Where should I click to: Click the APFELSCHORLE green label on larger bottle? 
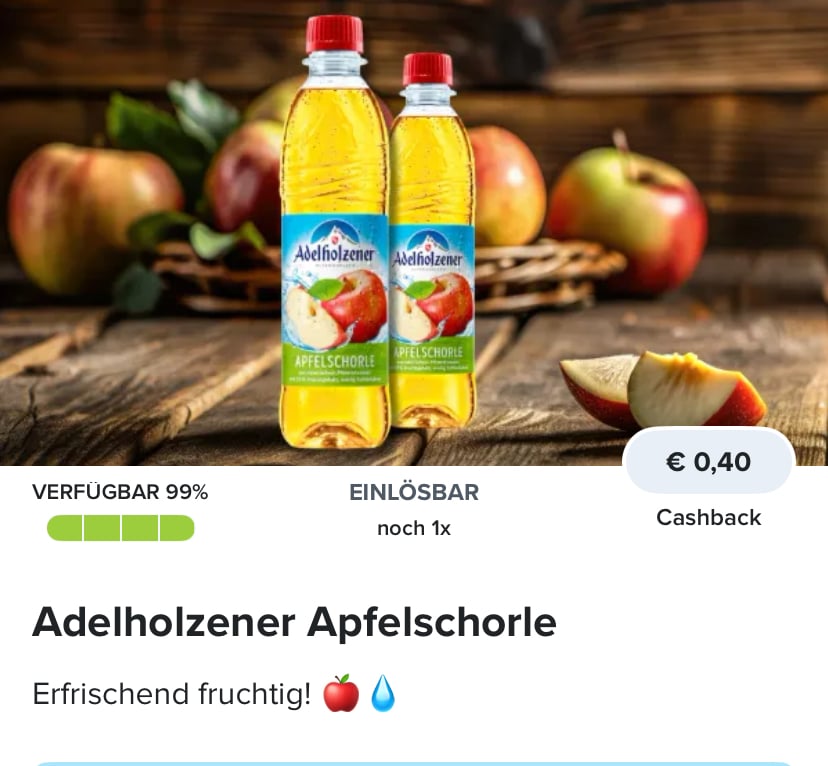pos(335,362)
